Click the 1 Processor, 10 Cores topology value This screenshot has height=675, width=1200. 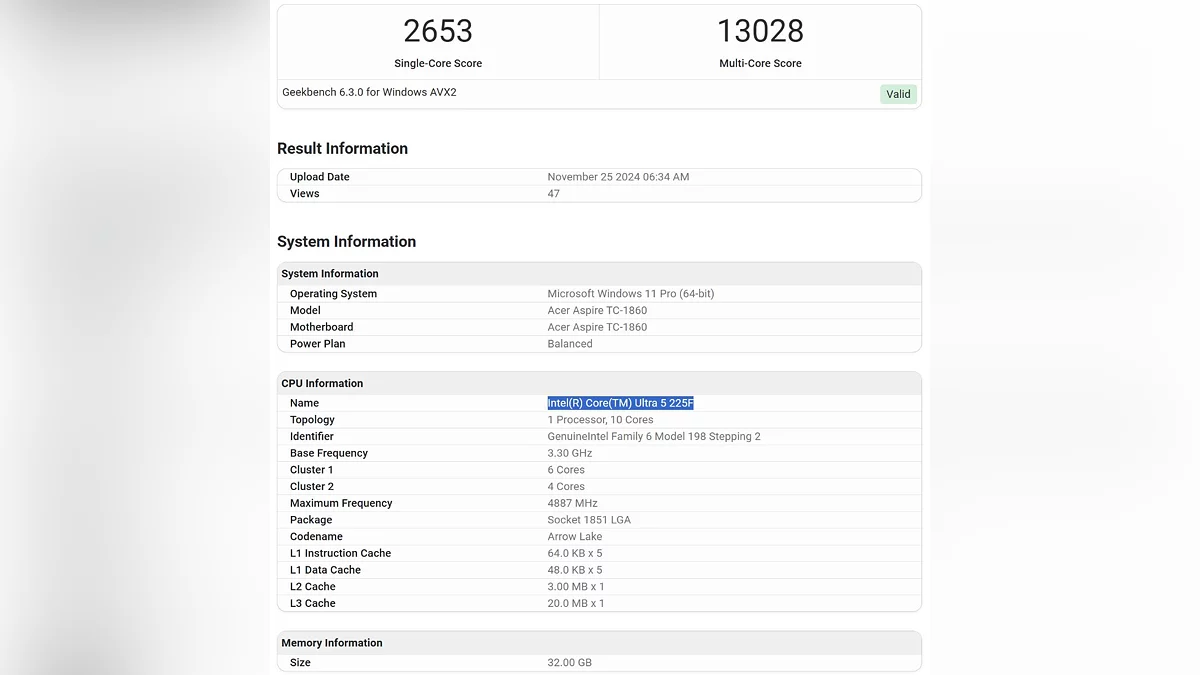[x=600, y=420]
